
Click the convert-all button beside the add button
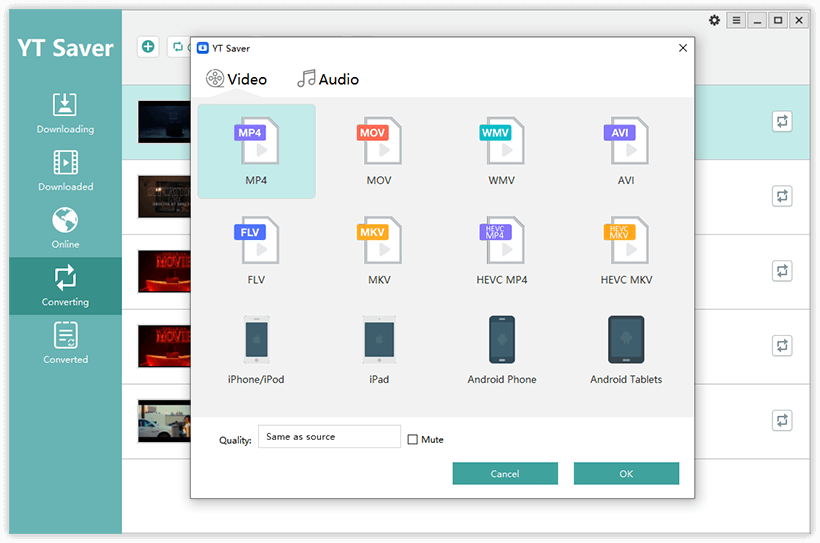(x=179, y=47)
